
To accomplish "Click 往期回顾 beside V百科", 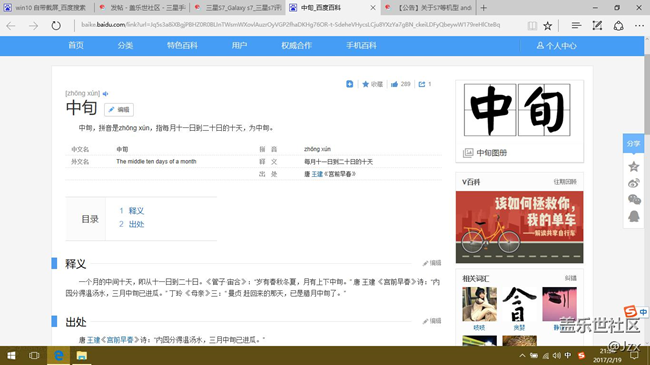I will click(x=565, y=182).
